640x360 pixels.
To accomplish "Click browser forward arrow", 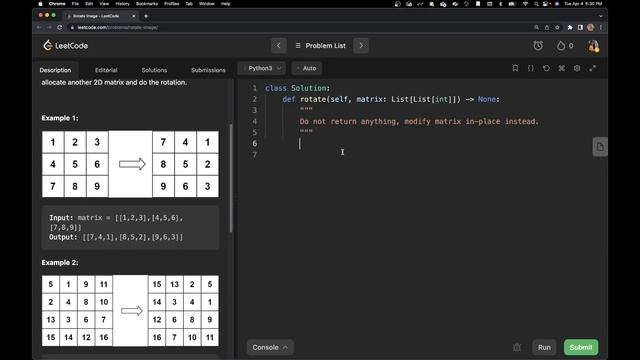I will (x=49, y=27).
